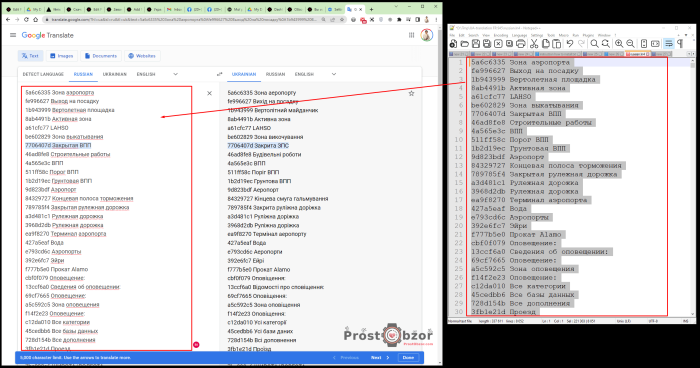Choose Russian as the target language
700x368 pixels.
pyautogui.click(x=275, y=74)
